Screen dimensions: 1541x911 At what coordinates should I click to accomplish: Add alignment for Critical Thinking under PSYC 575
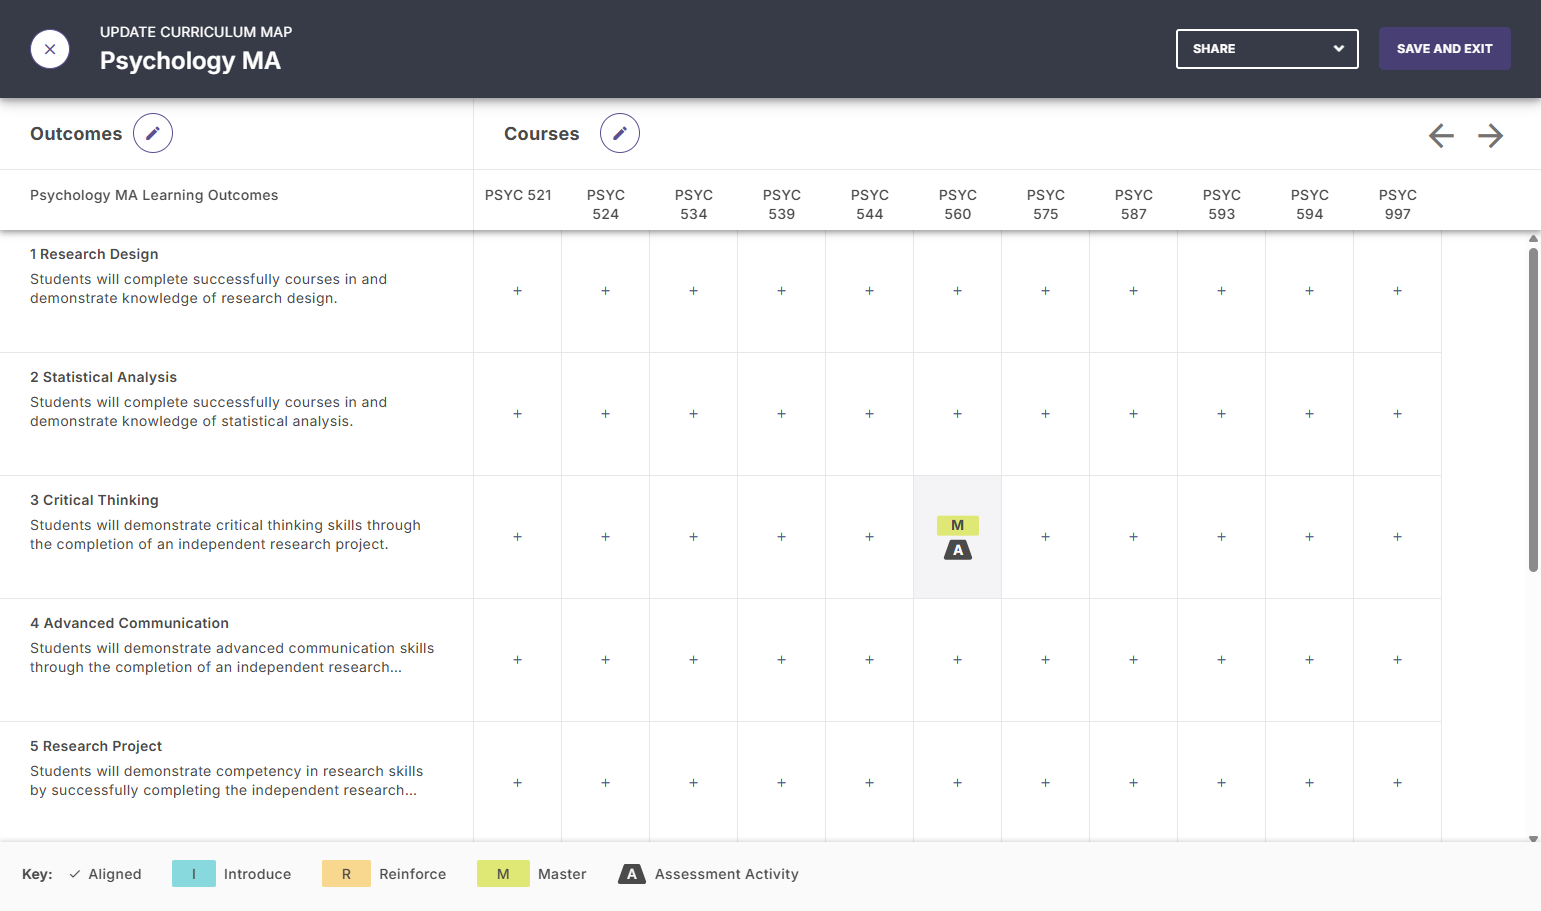[x=1046, y=537]
